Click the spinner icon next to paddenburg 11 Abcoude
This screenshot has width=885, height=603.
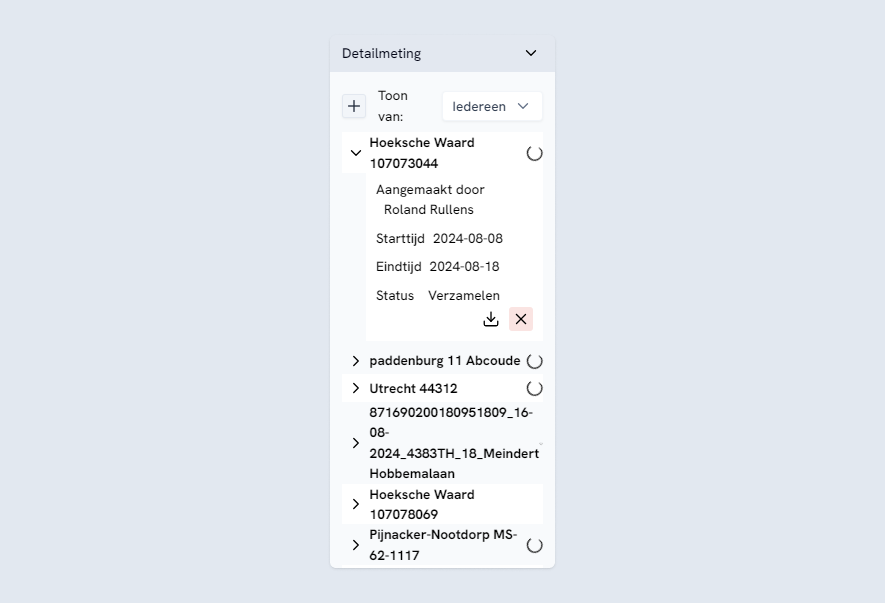point(534,361)
